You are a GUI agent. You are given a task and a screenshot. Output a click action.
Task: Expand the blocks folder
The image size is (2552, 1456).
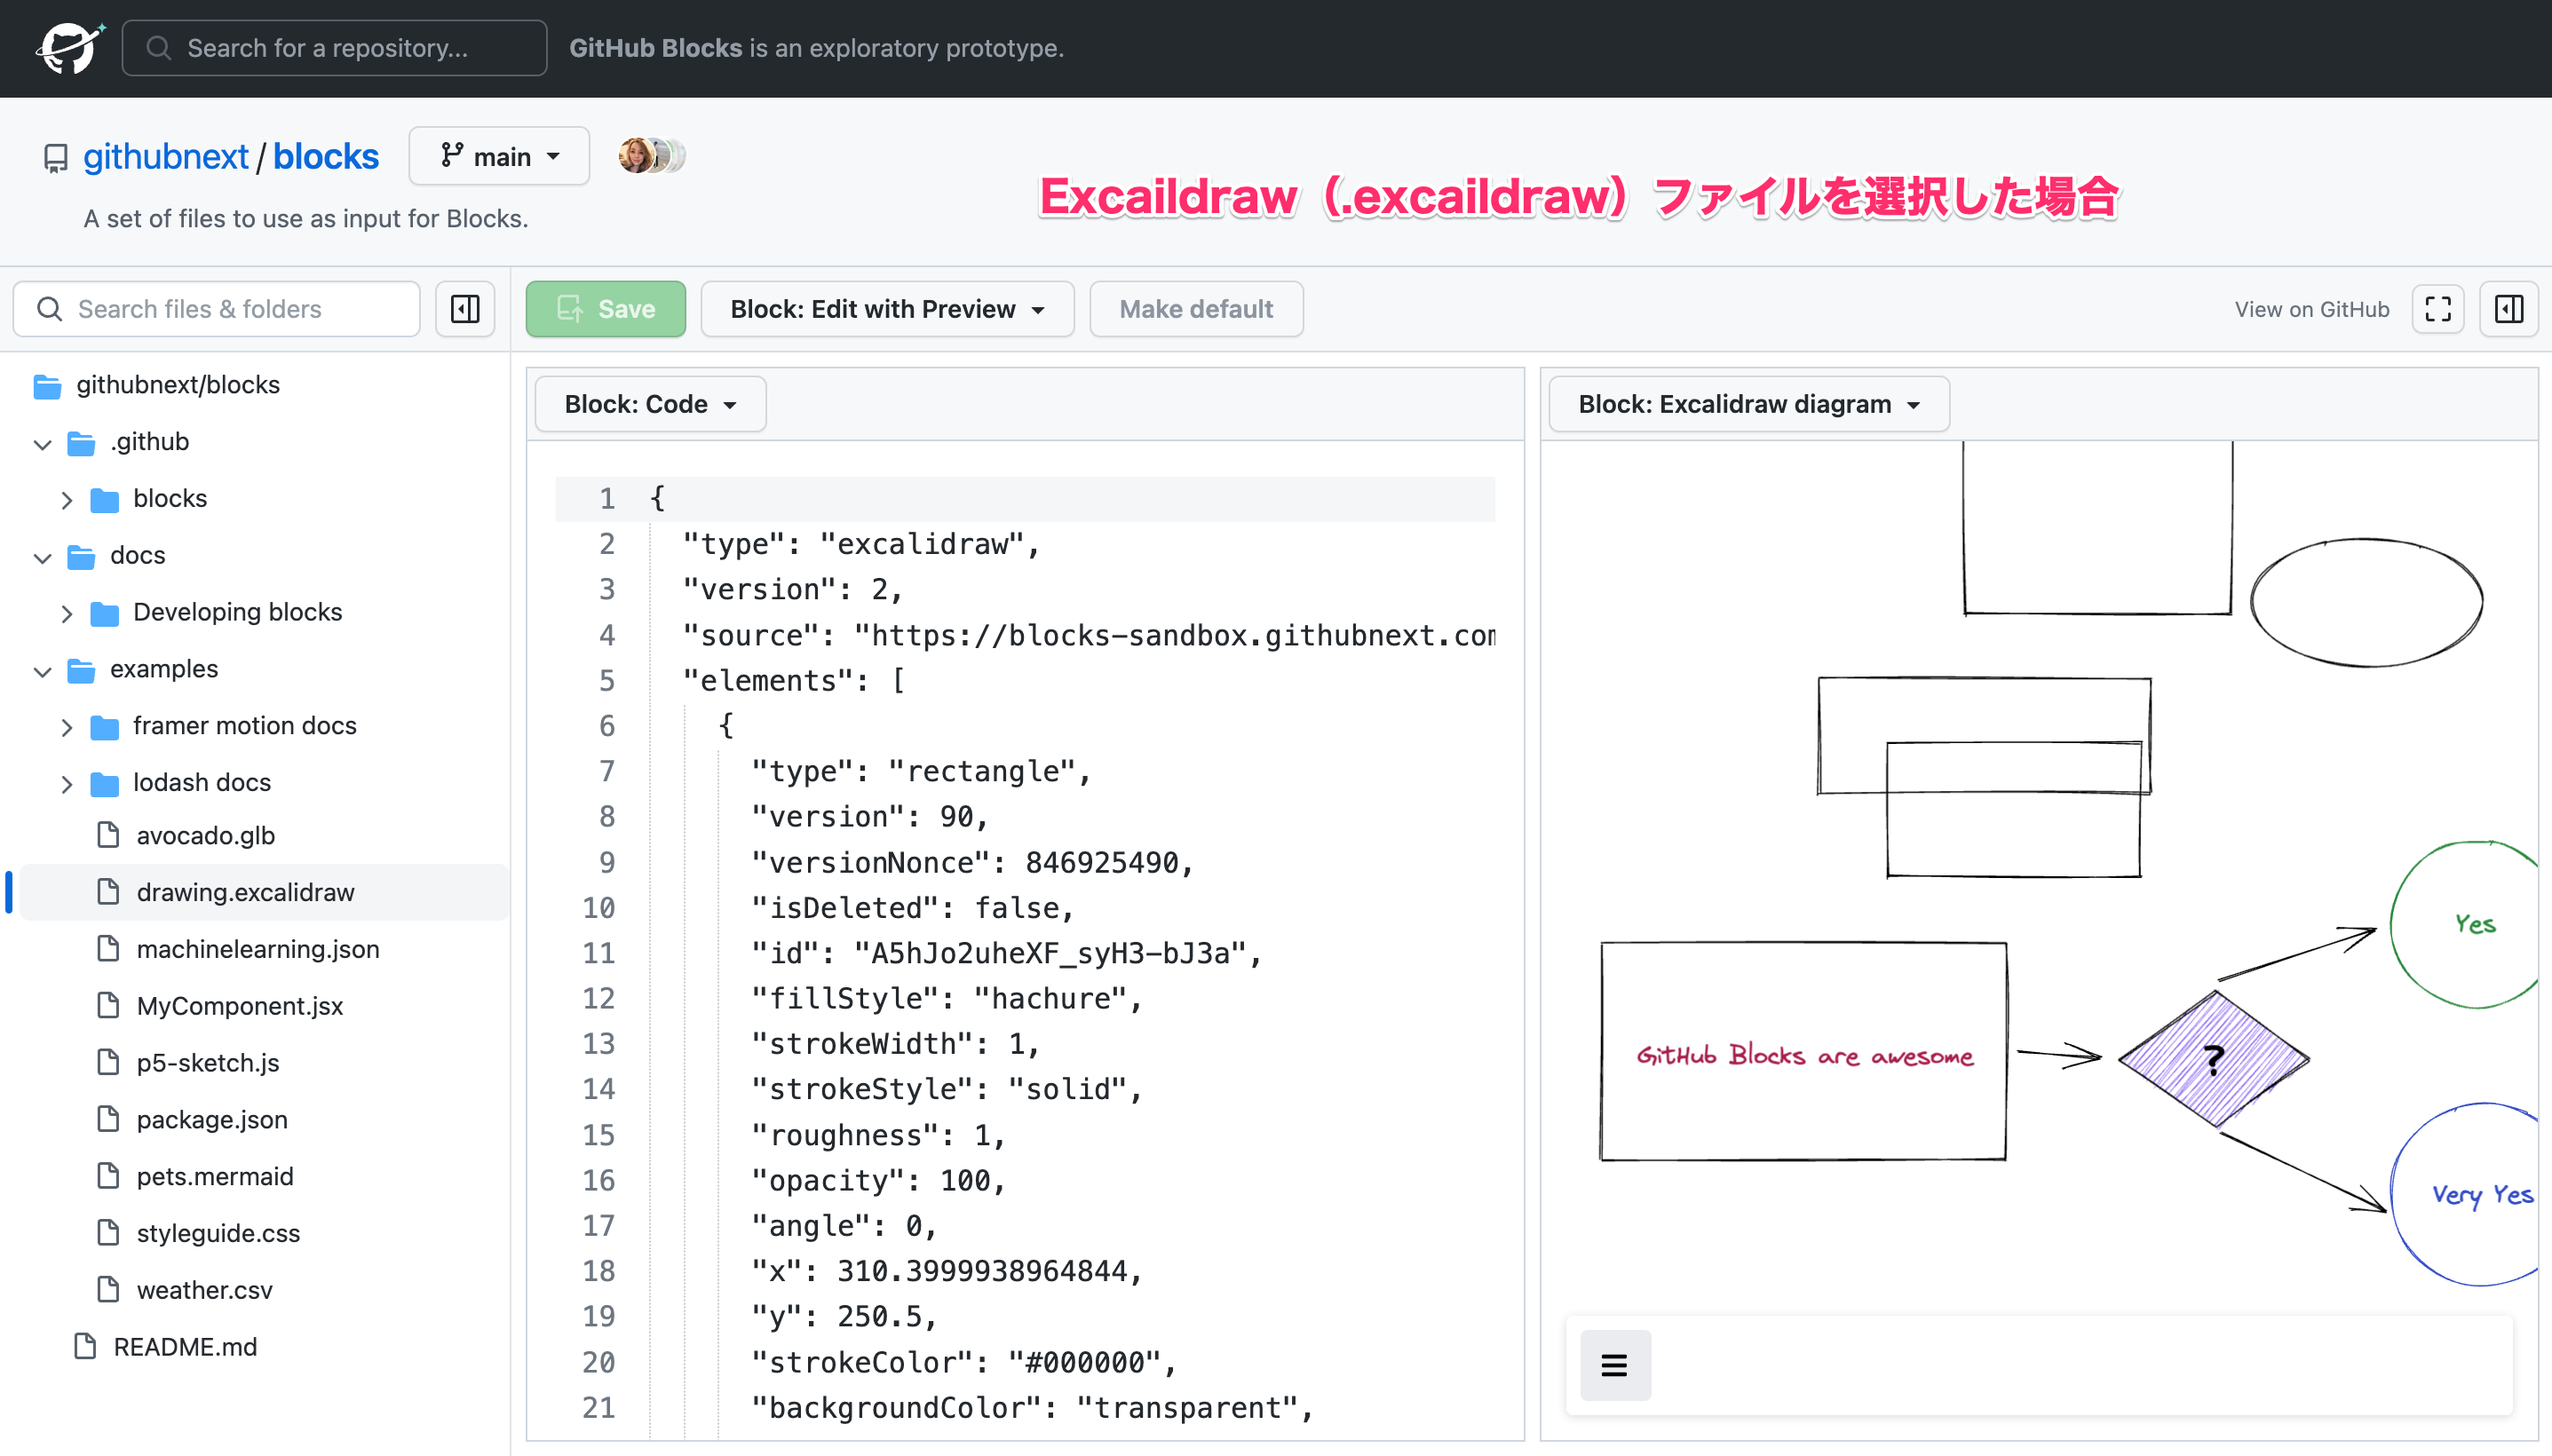[x=67, y=498]
